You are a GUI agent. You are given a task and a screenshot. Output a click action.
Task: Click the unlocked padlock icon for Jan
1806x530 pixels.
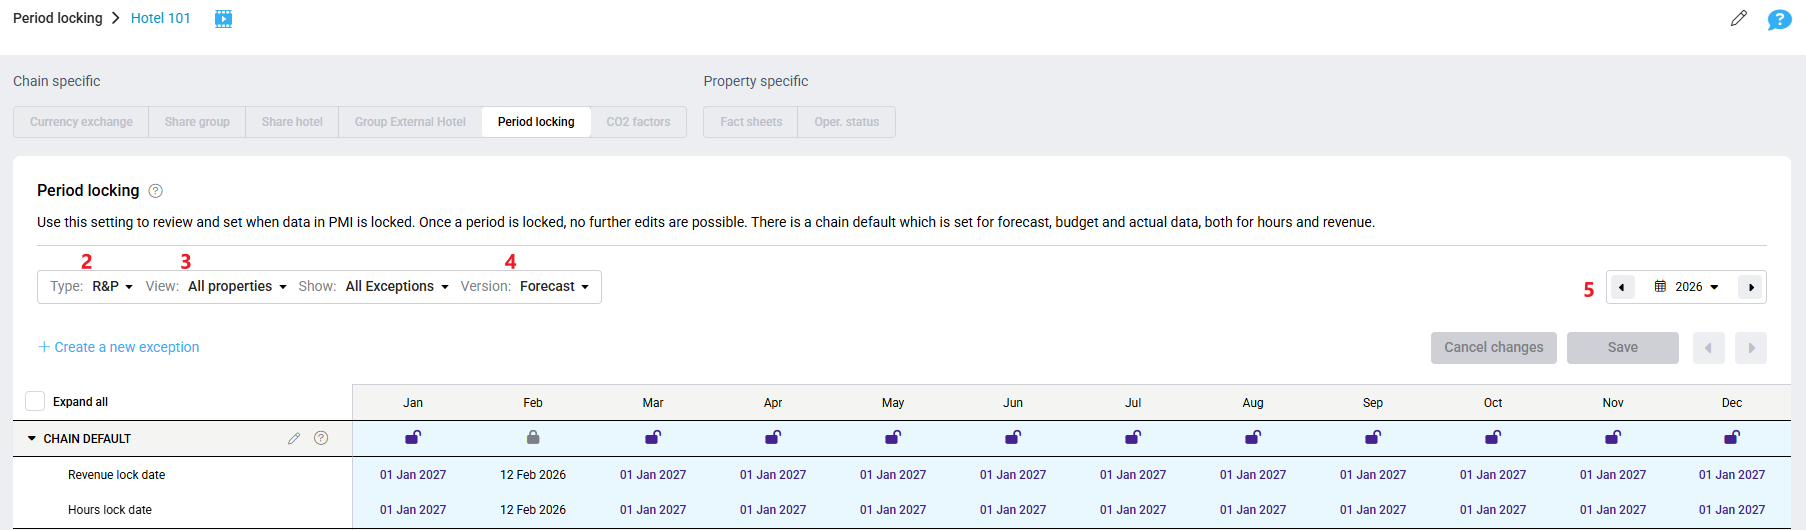coord(413,437)
